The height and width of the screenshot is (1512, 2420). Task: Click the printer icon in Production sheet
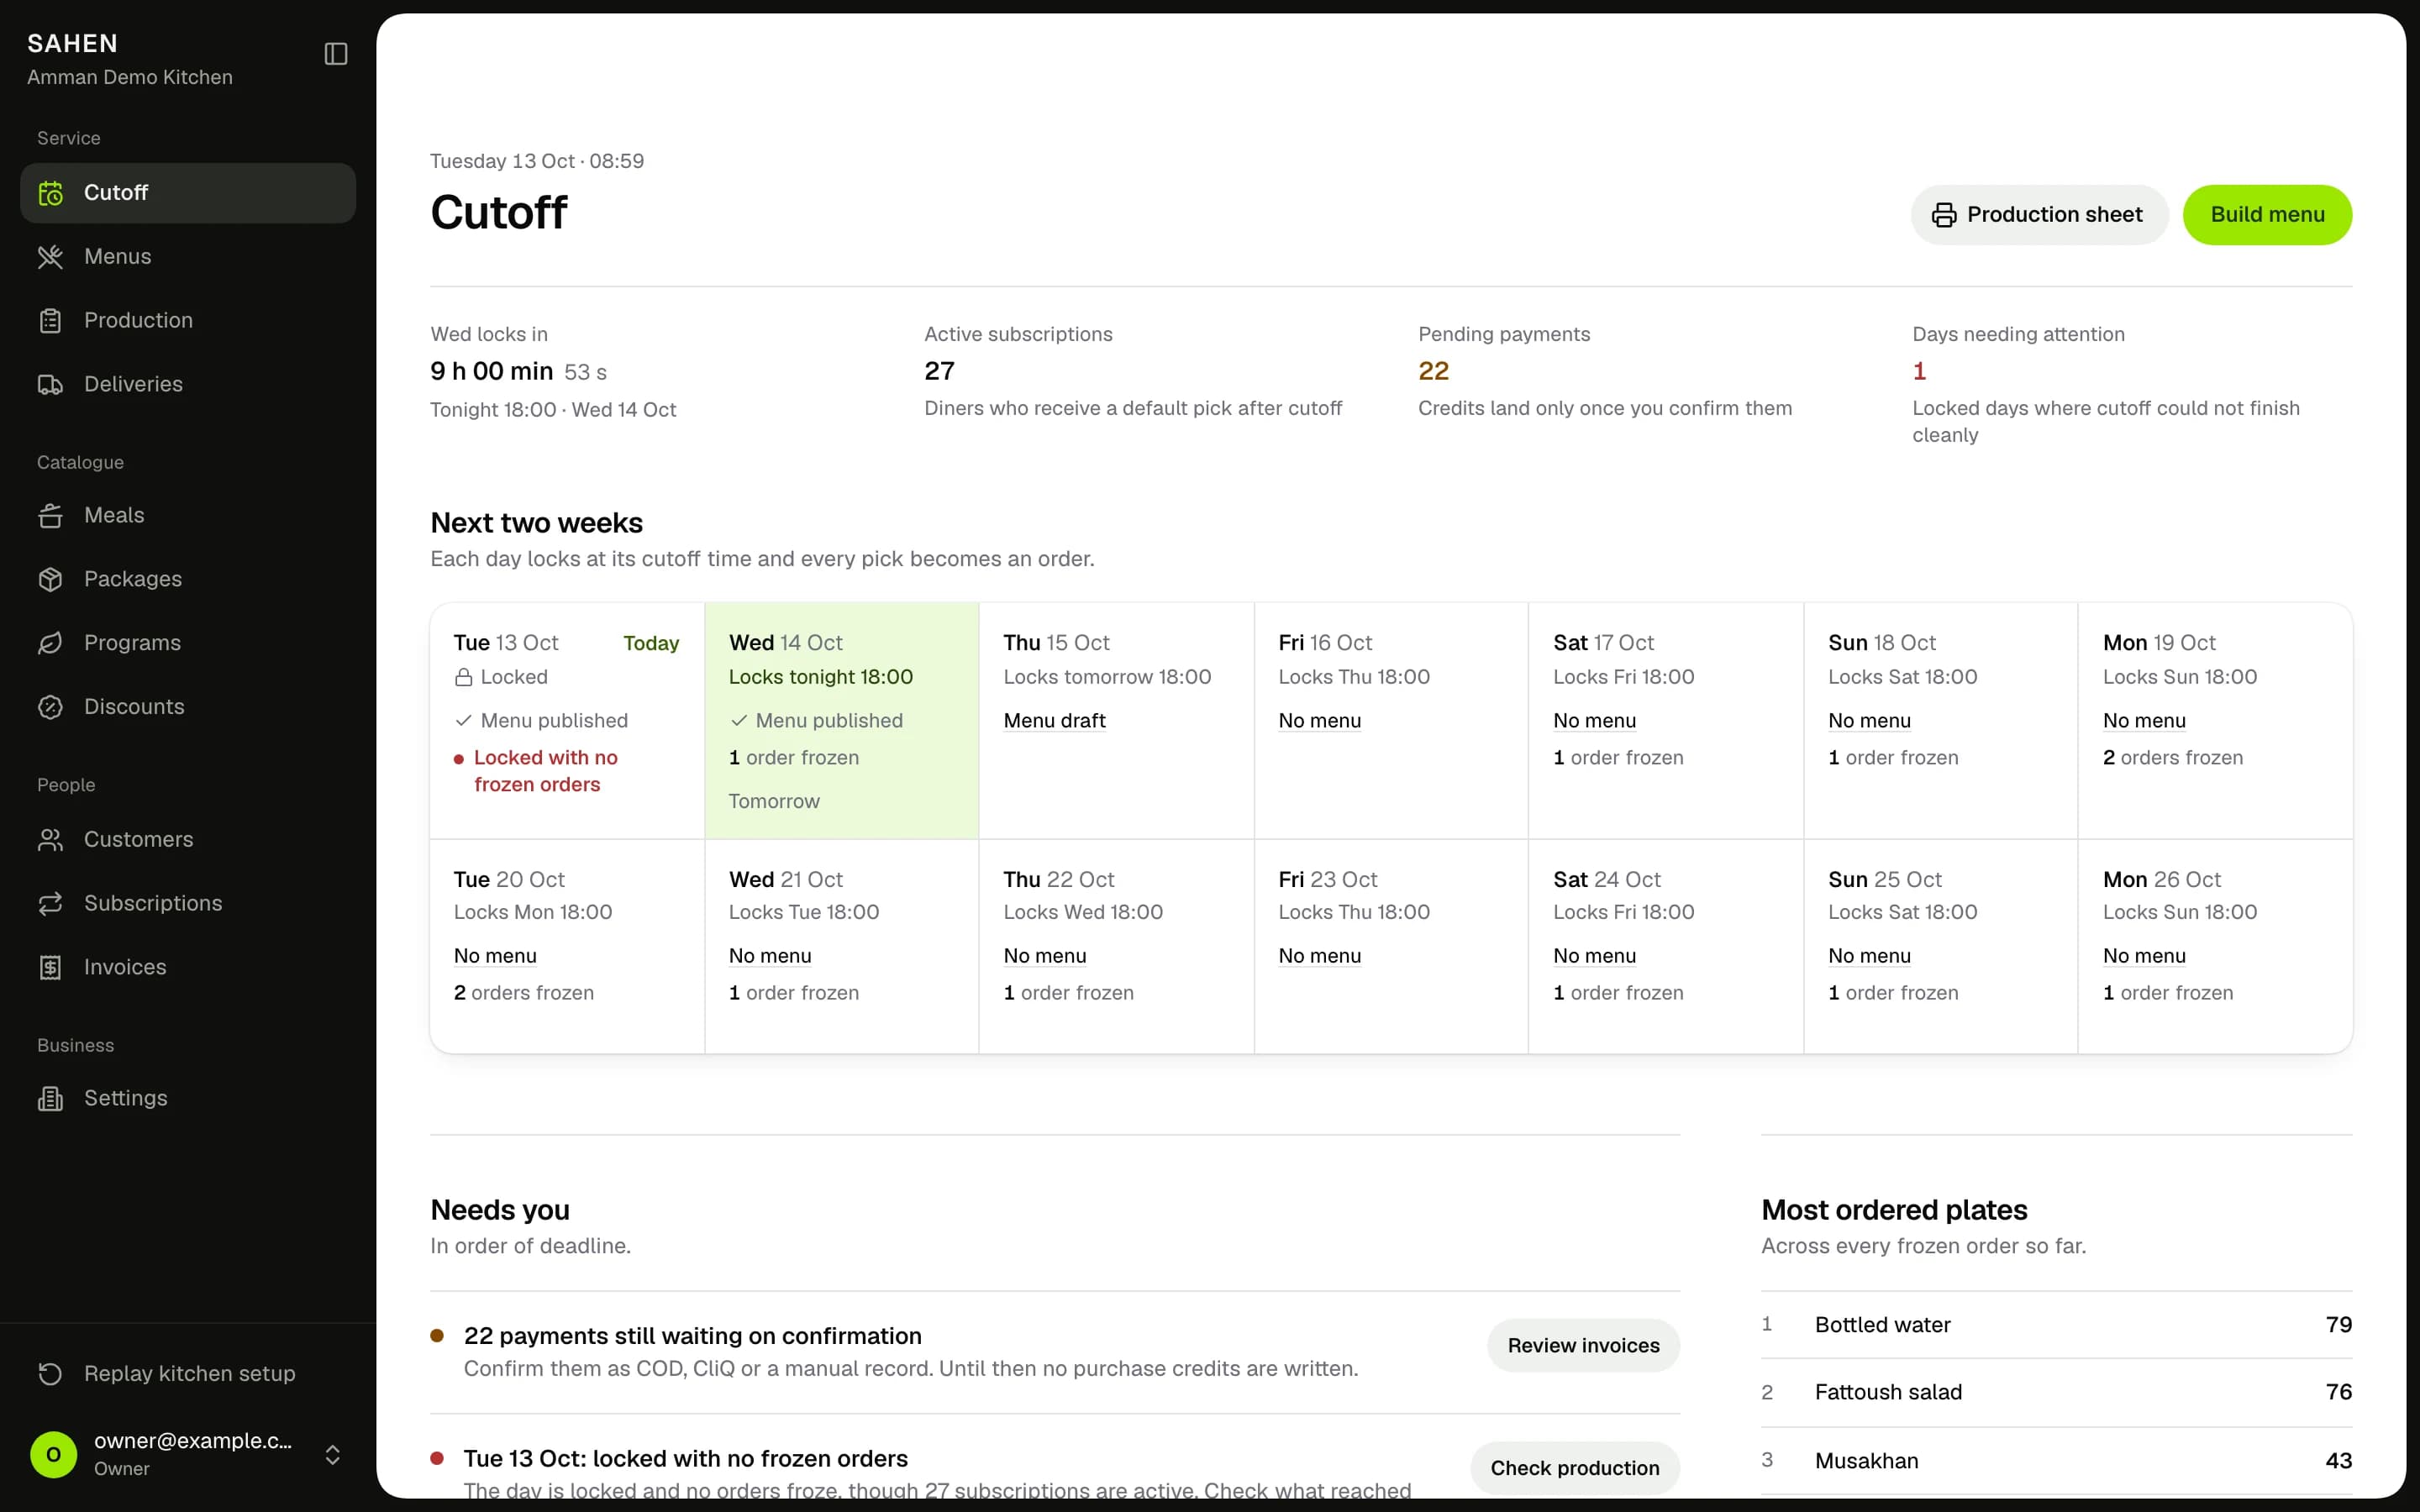click(x=1944, y=215)
